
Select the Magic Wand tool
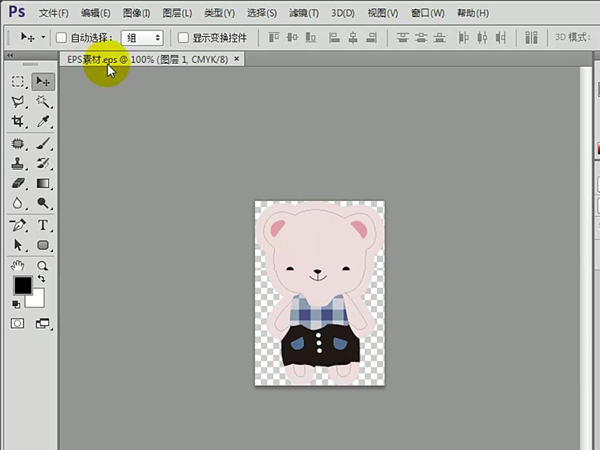(x=43, y=102)
